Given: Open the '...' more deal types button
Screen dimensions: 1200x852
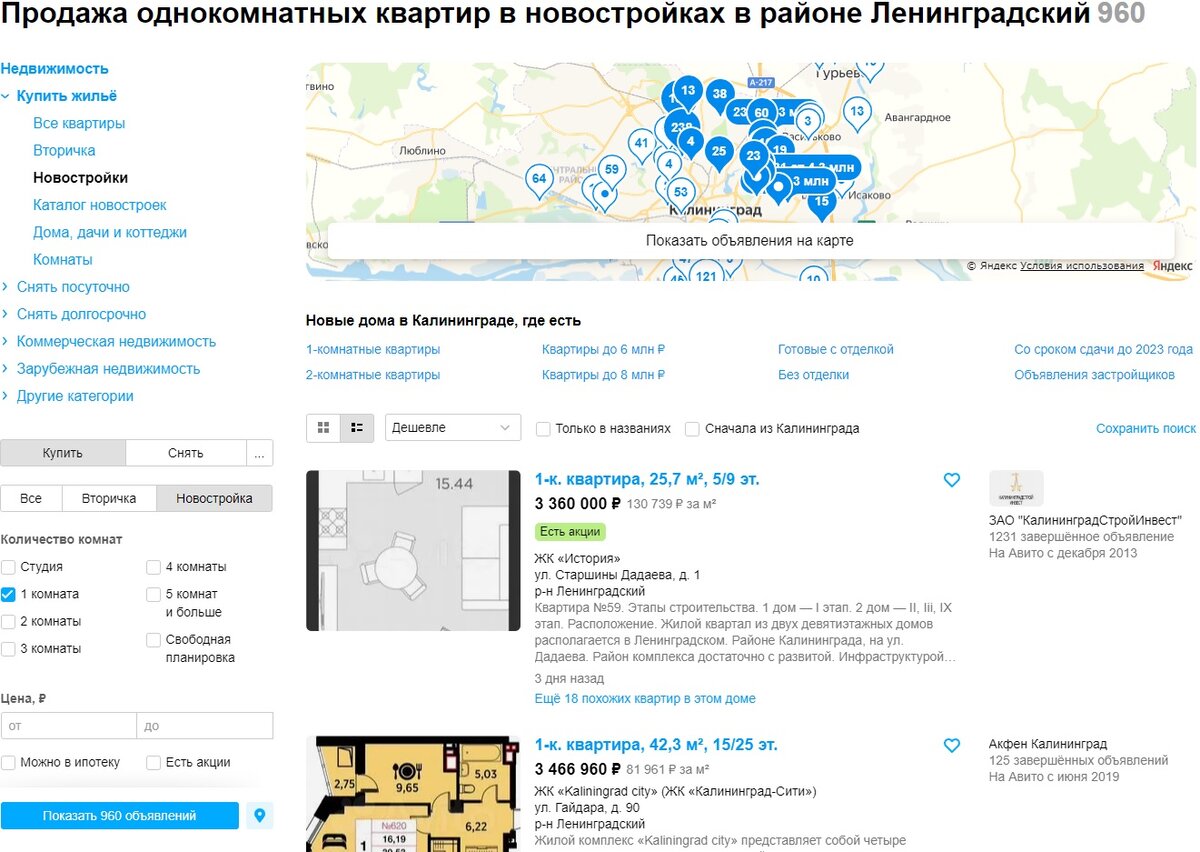Looking at the screenshot, I should pos(259,453).
